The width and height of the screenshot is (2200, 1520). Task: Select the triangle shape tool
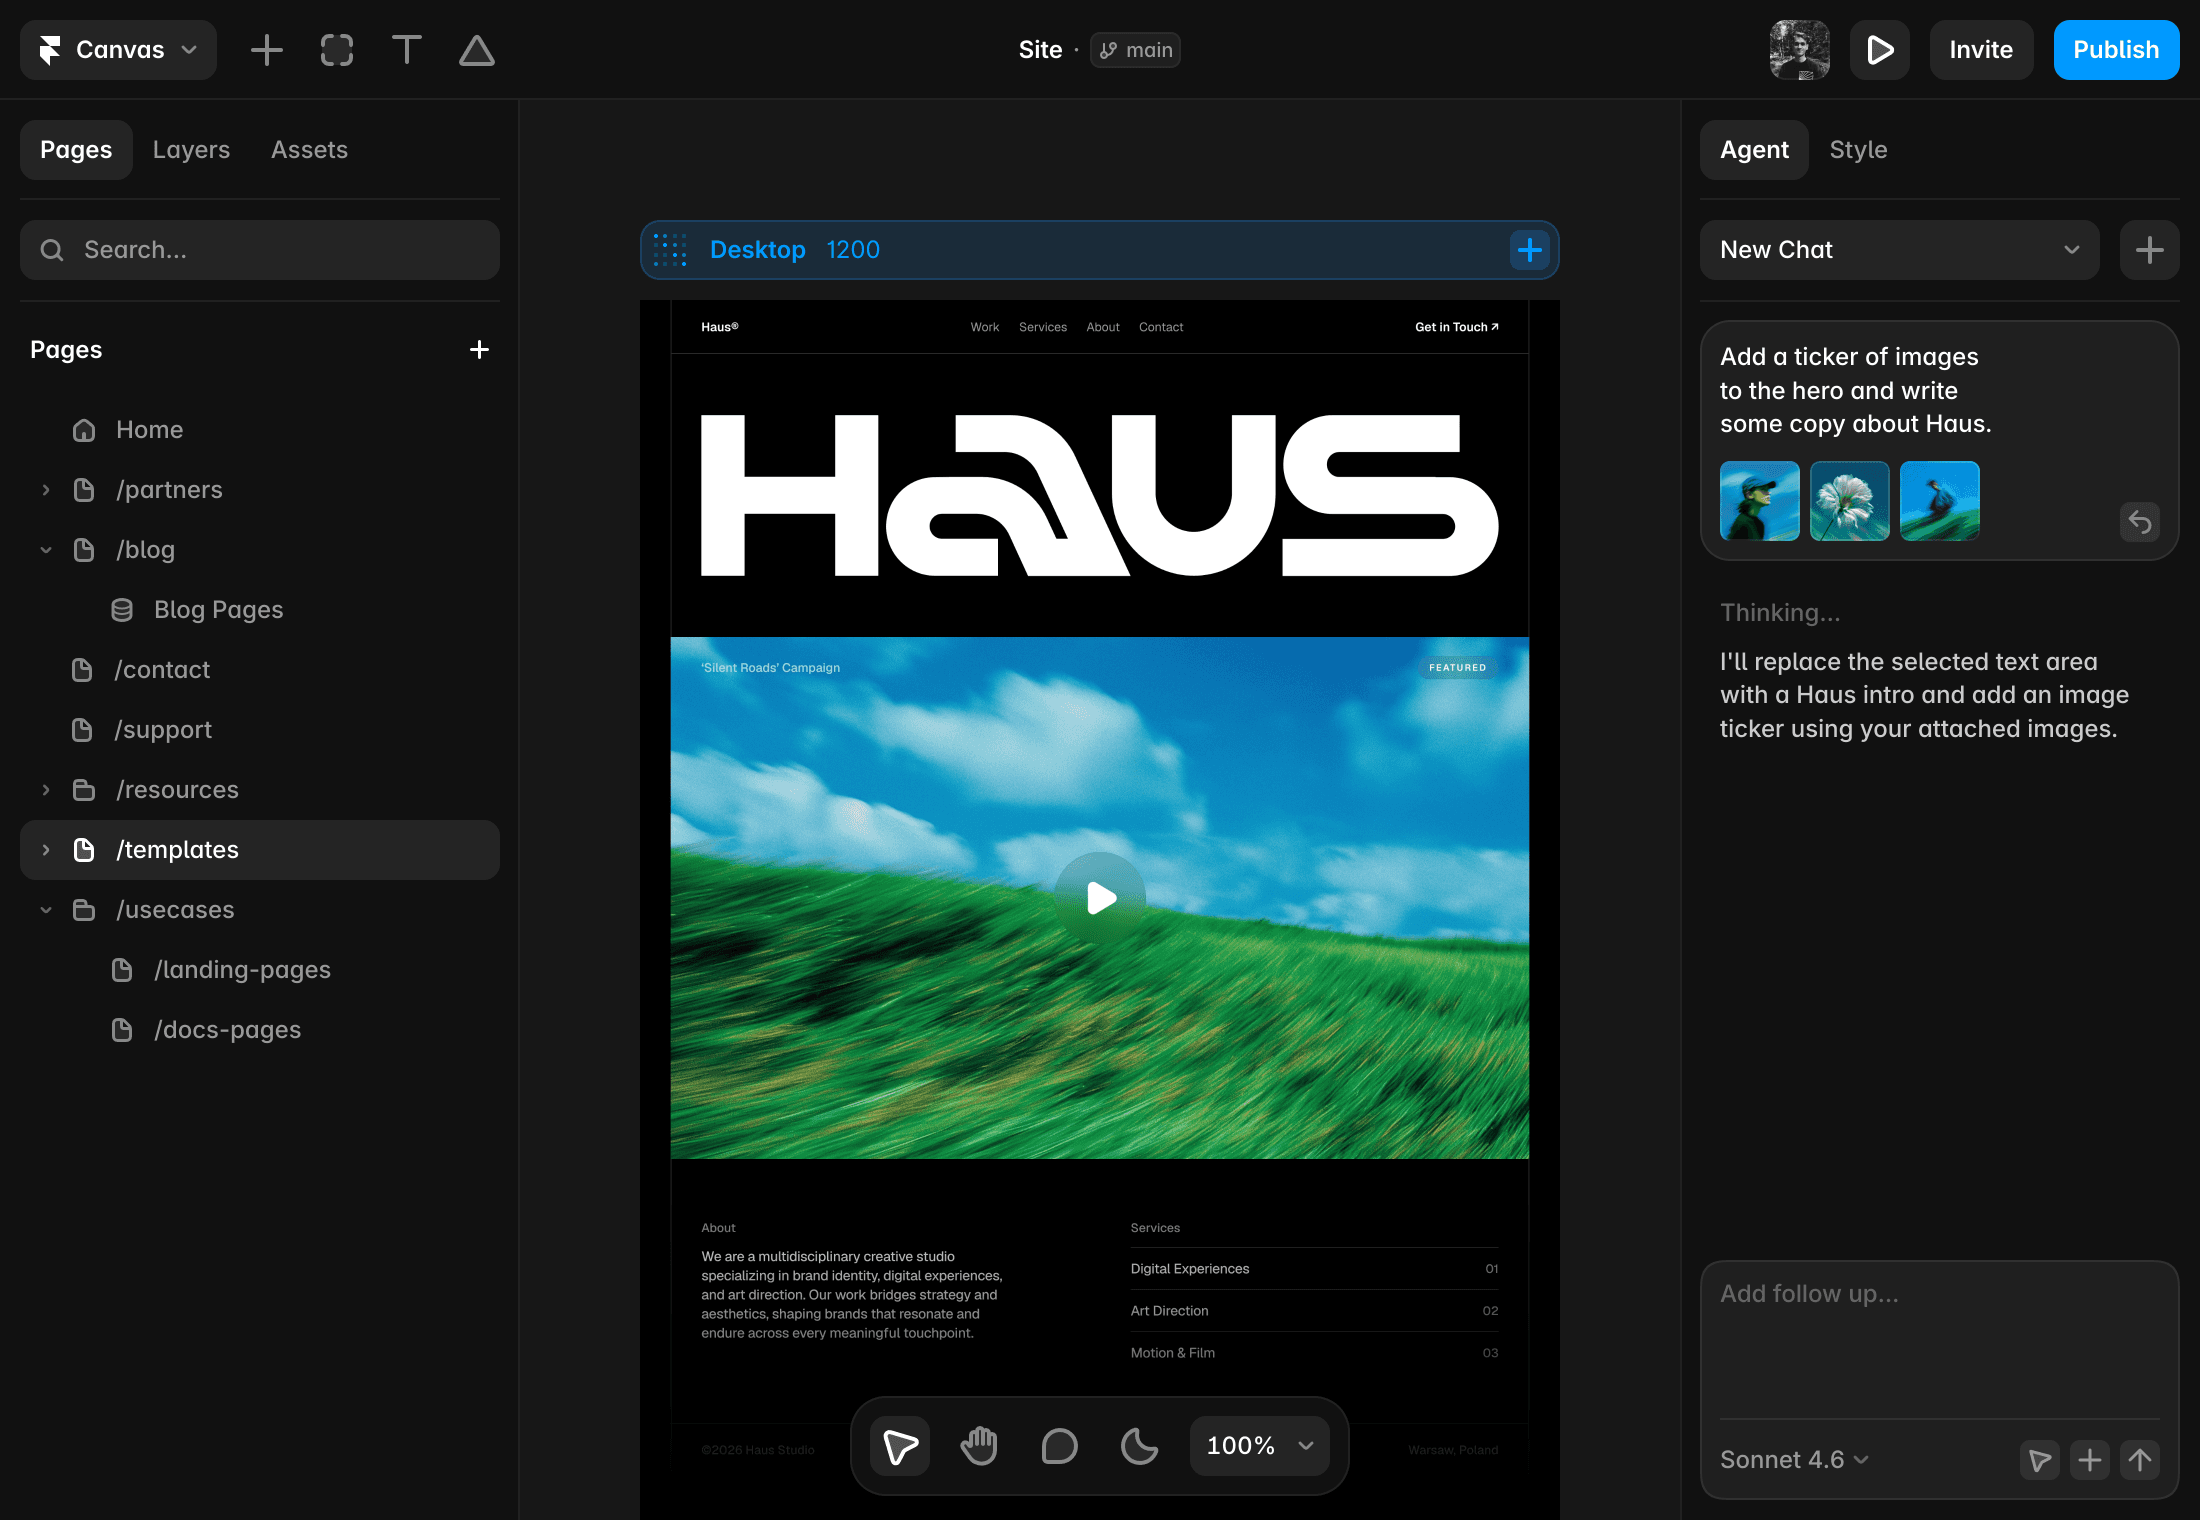(477, 50)
